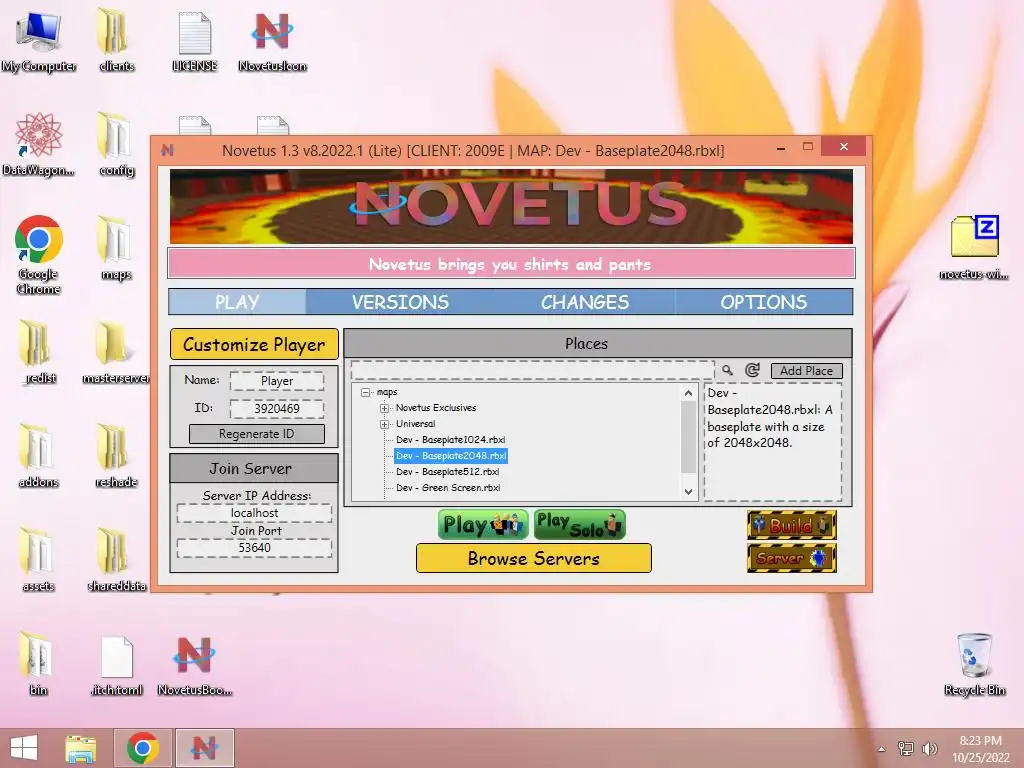Launch Google Chrome from desktop icon

click(39, 254)
